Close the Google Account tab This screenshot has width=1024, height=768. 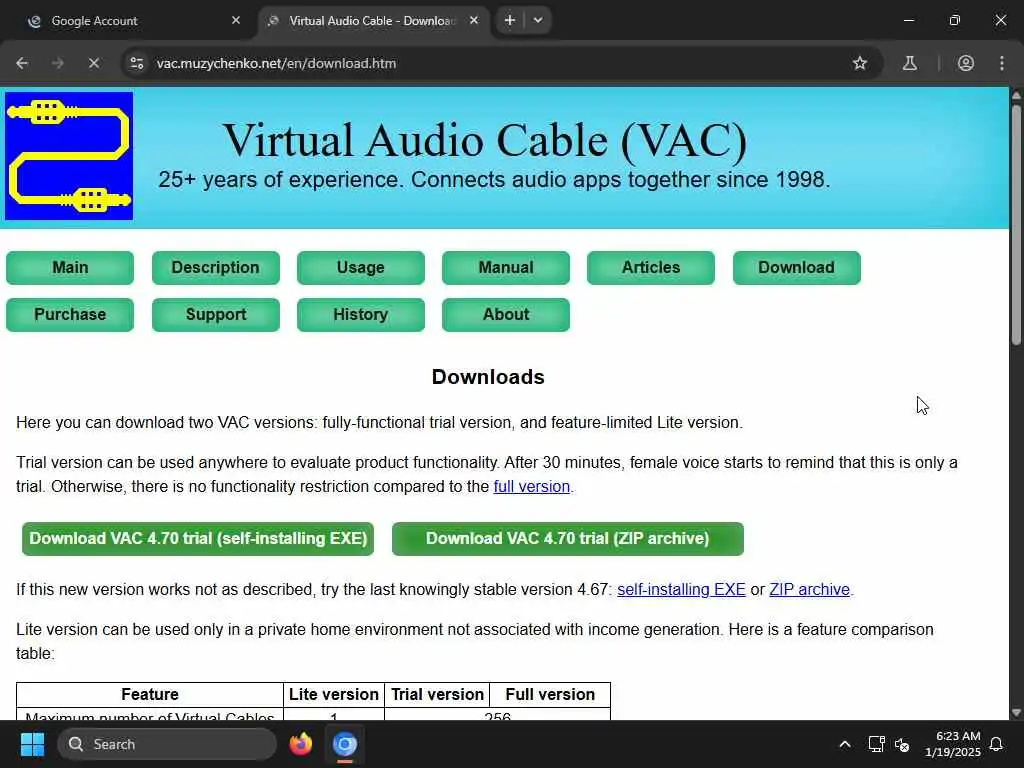[x=236, y=20]
